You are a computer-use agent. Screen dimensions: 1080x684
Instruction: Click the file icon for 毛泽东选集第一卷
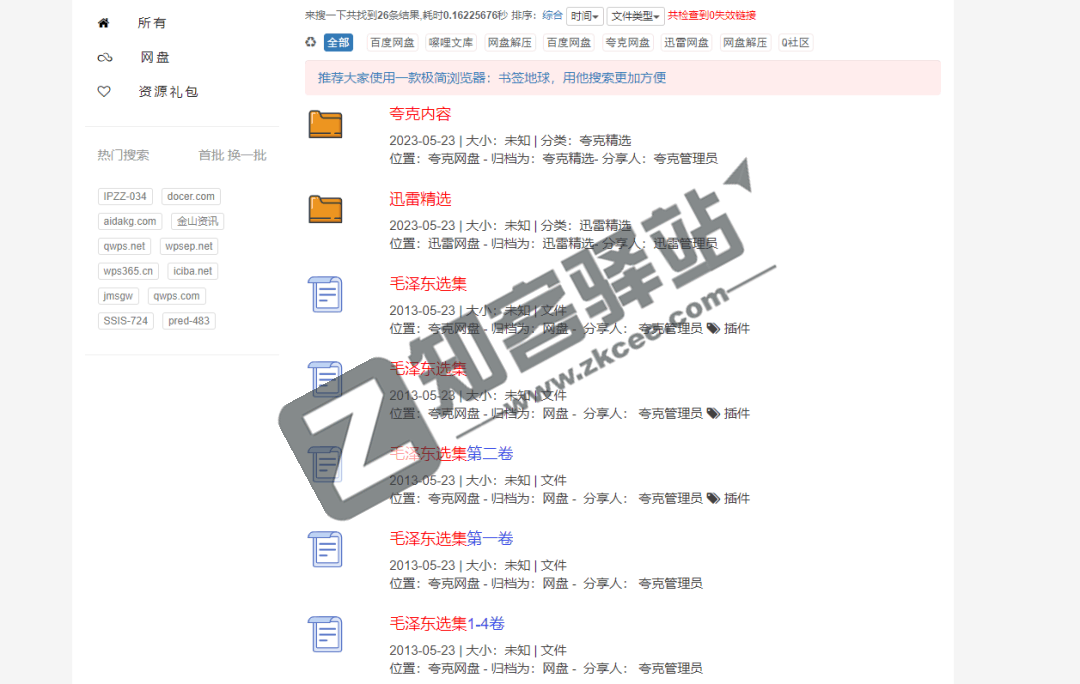click(325, 549)
